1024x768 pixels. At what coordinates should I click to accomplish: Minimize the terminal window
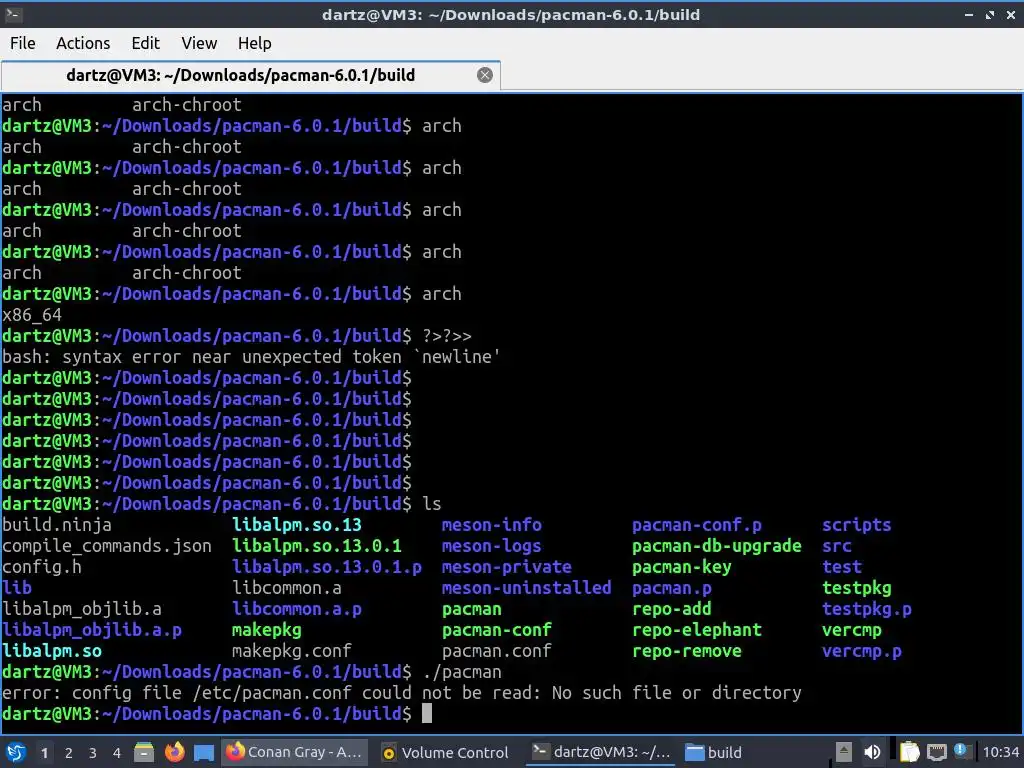point(969,14)
